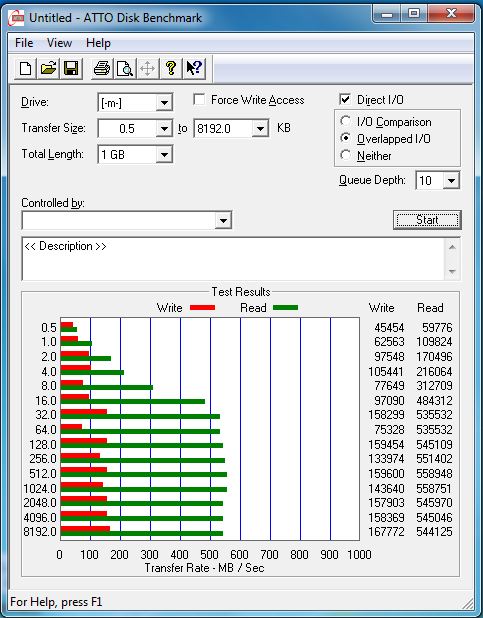The width and height of the screenshot is (483, 618).
Task: Click the read value 59776
Action: [437, 328]
